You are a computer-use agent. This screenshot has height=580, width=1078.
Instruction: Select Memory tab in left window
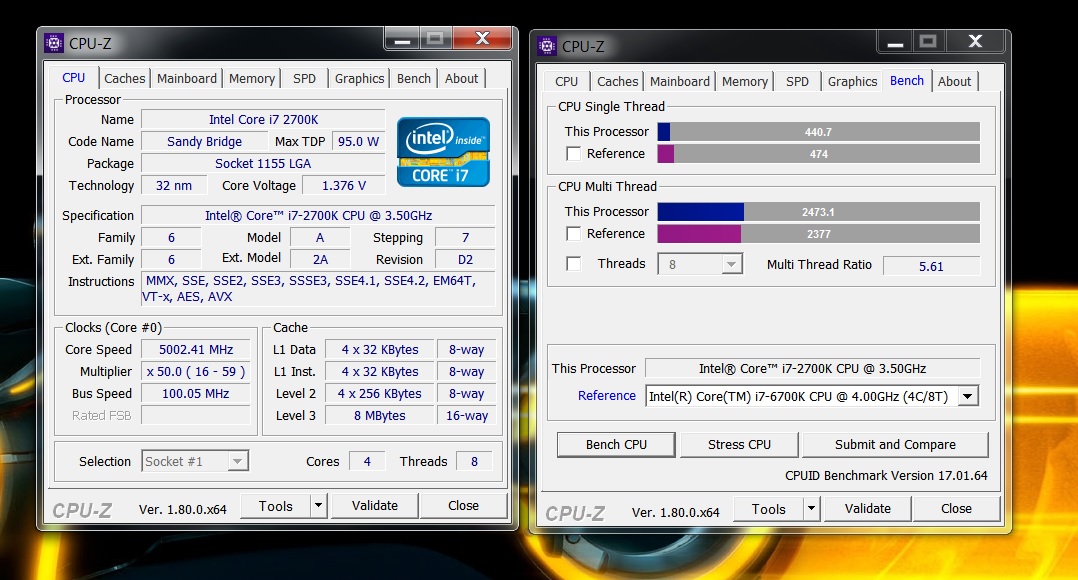coord(252,78)
